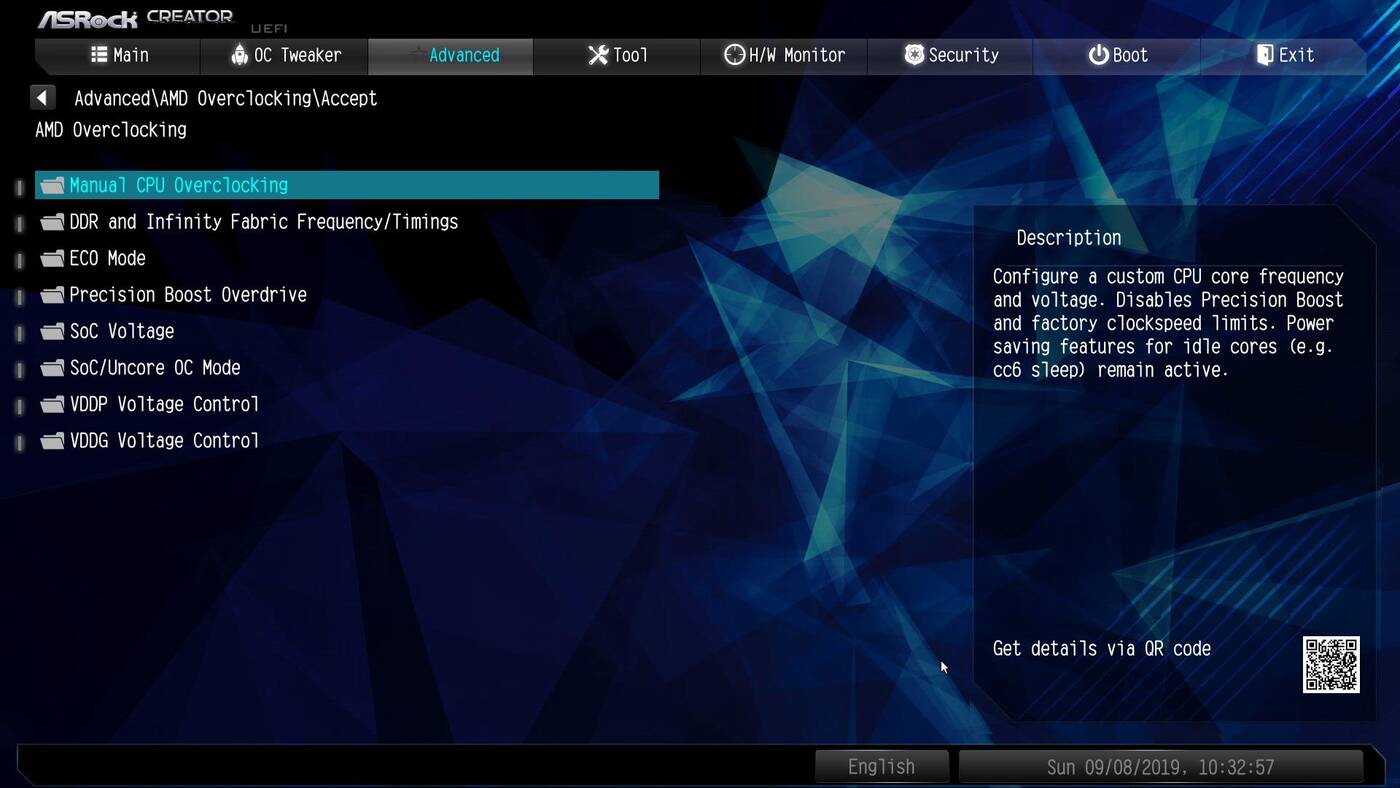Click the wrench icon on the Tool tab
Image resolution: width=1400 pixels, height=788 pixels.
(x=598, y=55)
